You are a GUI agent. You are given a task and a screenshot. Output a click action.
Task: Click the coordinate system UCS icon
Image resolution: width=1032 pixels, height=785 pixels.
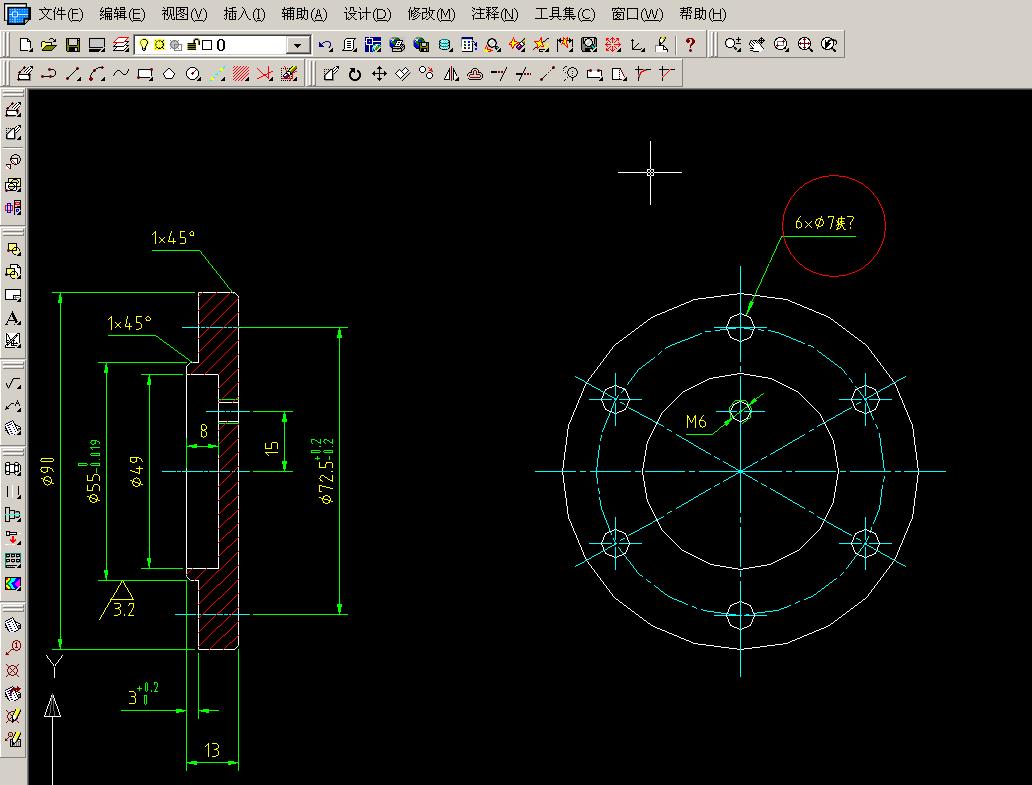[x=637, y=45]
